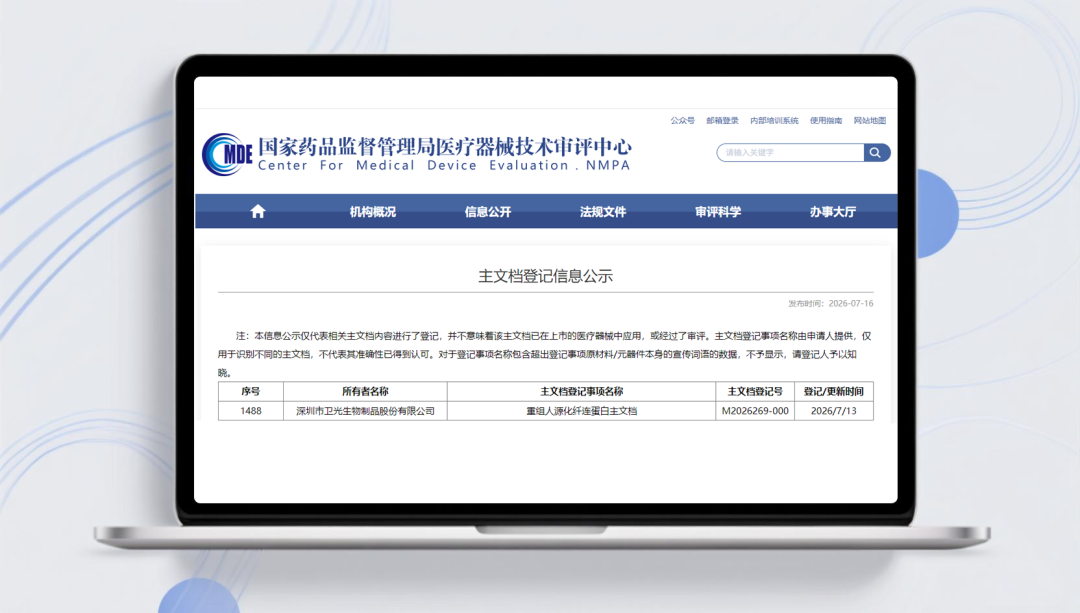The image size is (1080, 613).
Task: Click the 公众号 link
Action: tap(683, 121)
